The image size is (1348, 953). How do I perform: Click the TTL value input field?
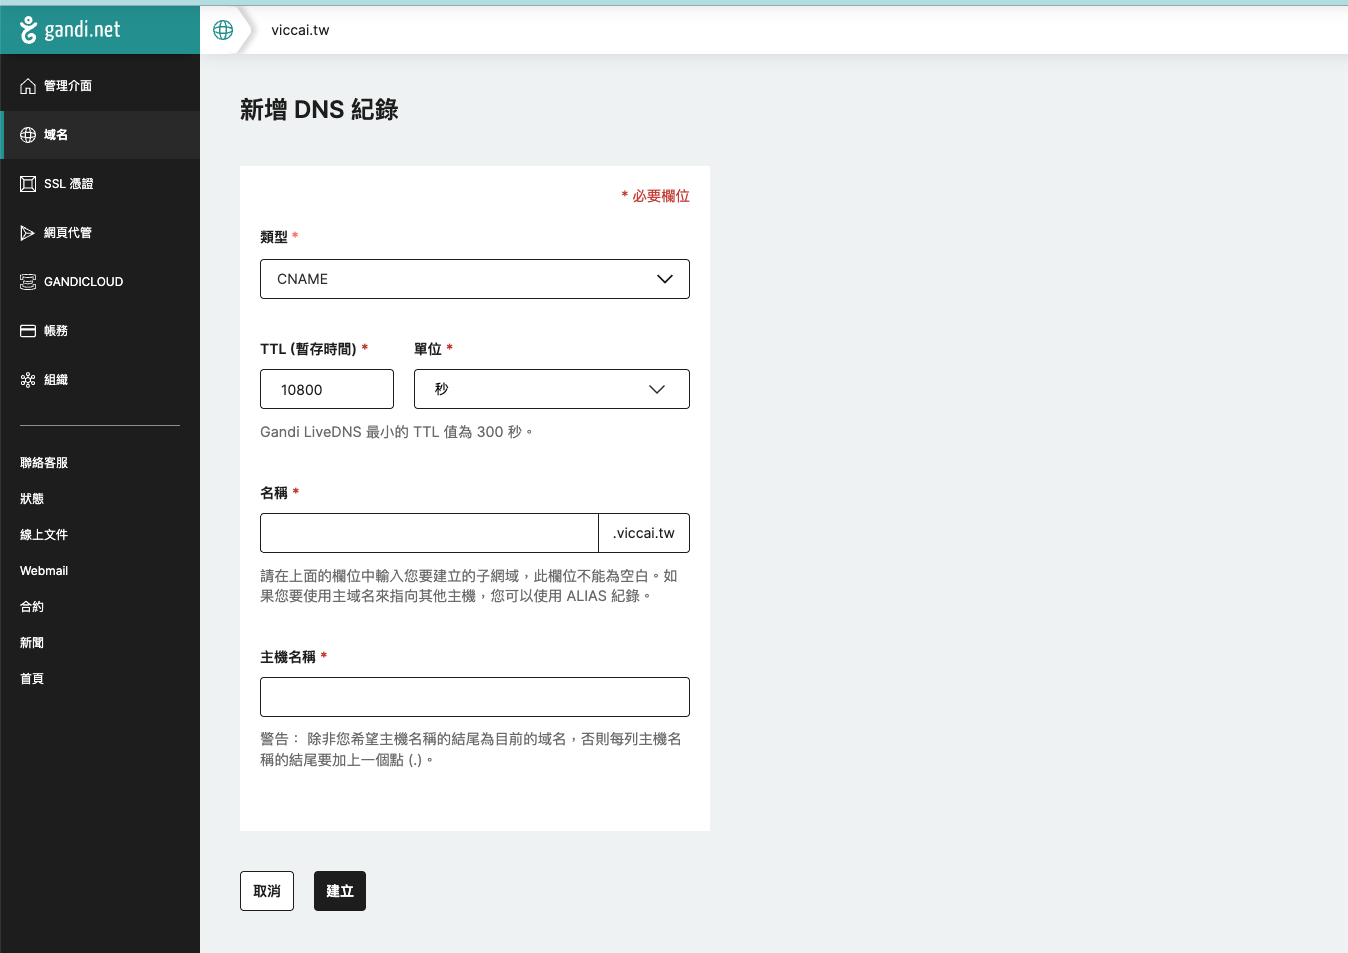click(326, 389)
